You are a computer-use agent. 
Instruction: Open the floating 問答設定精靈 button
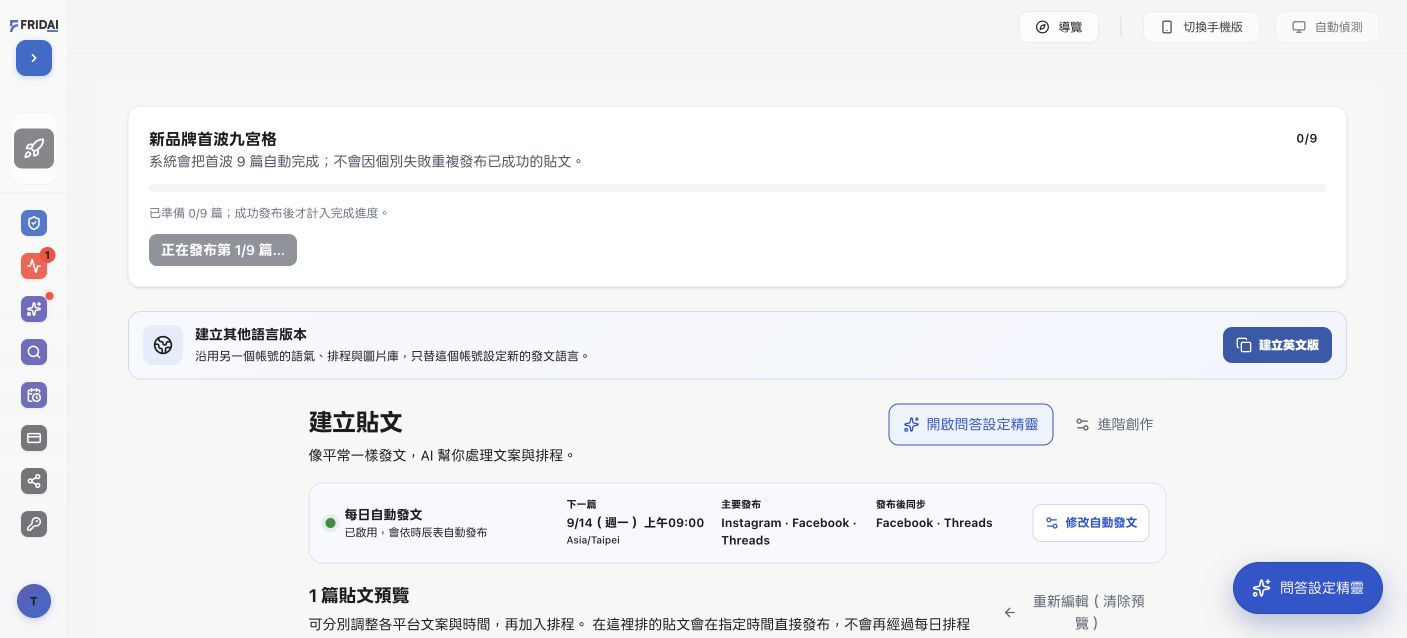[1308, 588]
